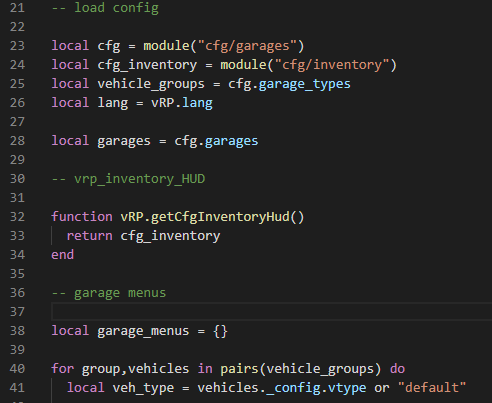This screenshot has width=492, height=403.
Task: Click line number 27 in the gutter
Action: [17, 122]
